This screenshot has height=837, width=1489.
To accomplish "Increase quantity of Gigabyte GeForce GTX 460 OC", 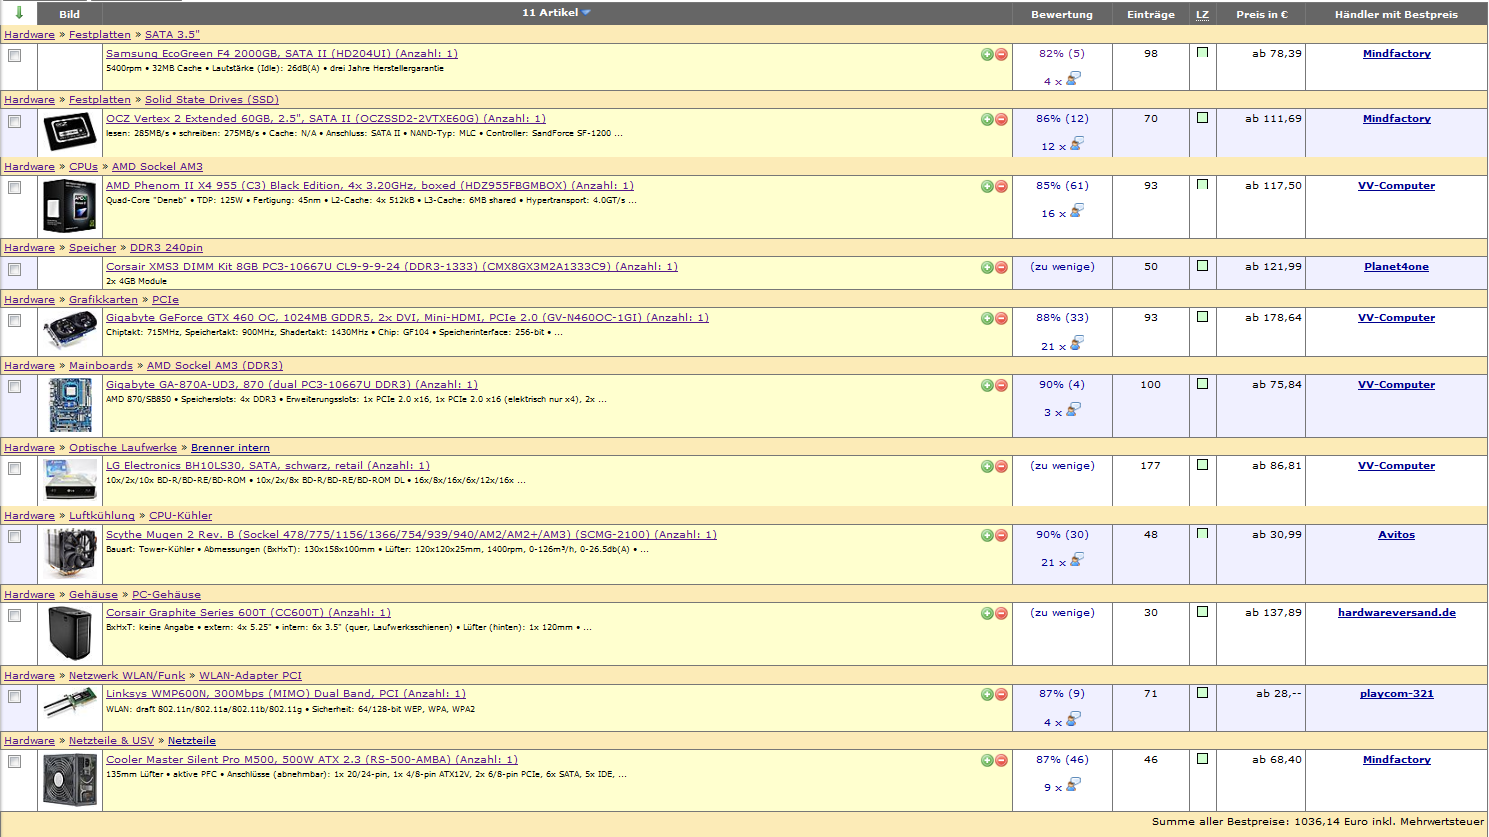I will [987, 318].
